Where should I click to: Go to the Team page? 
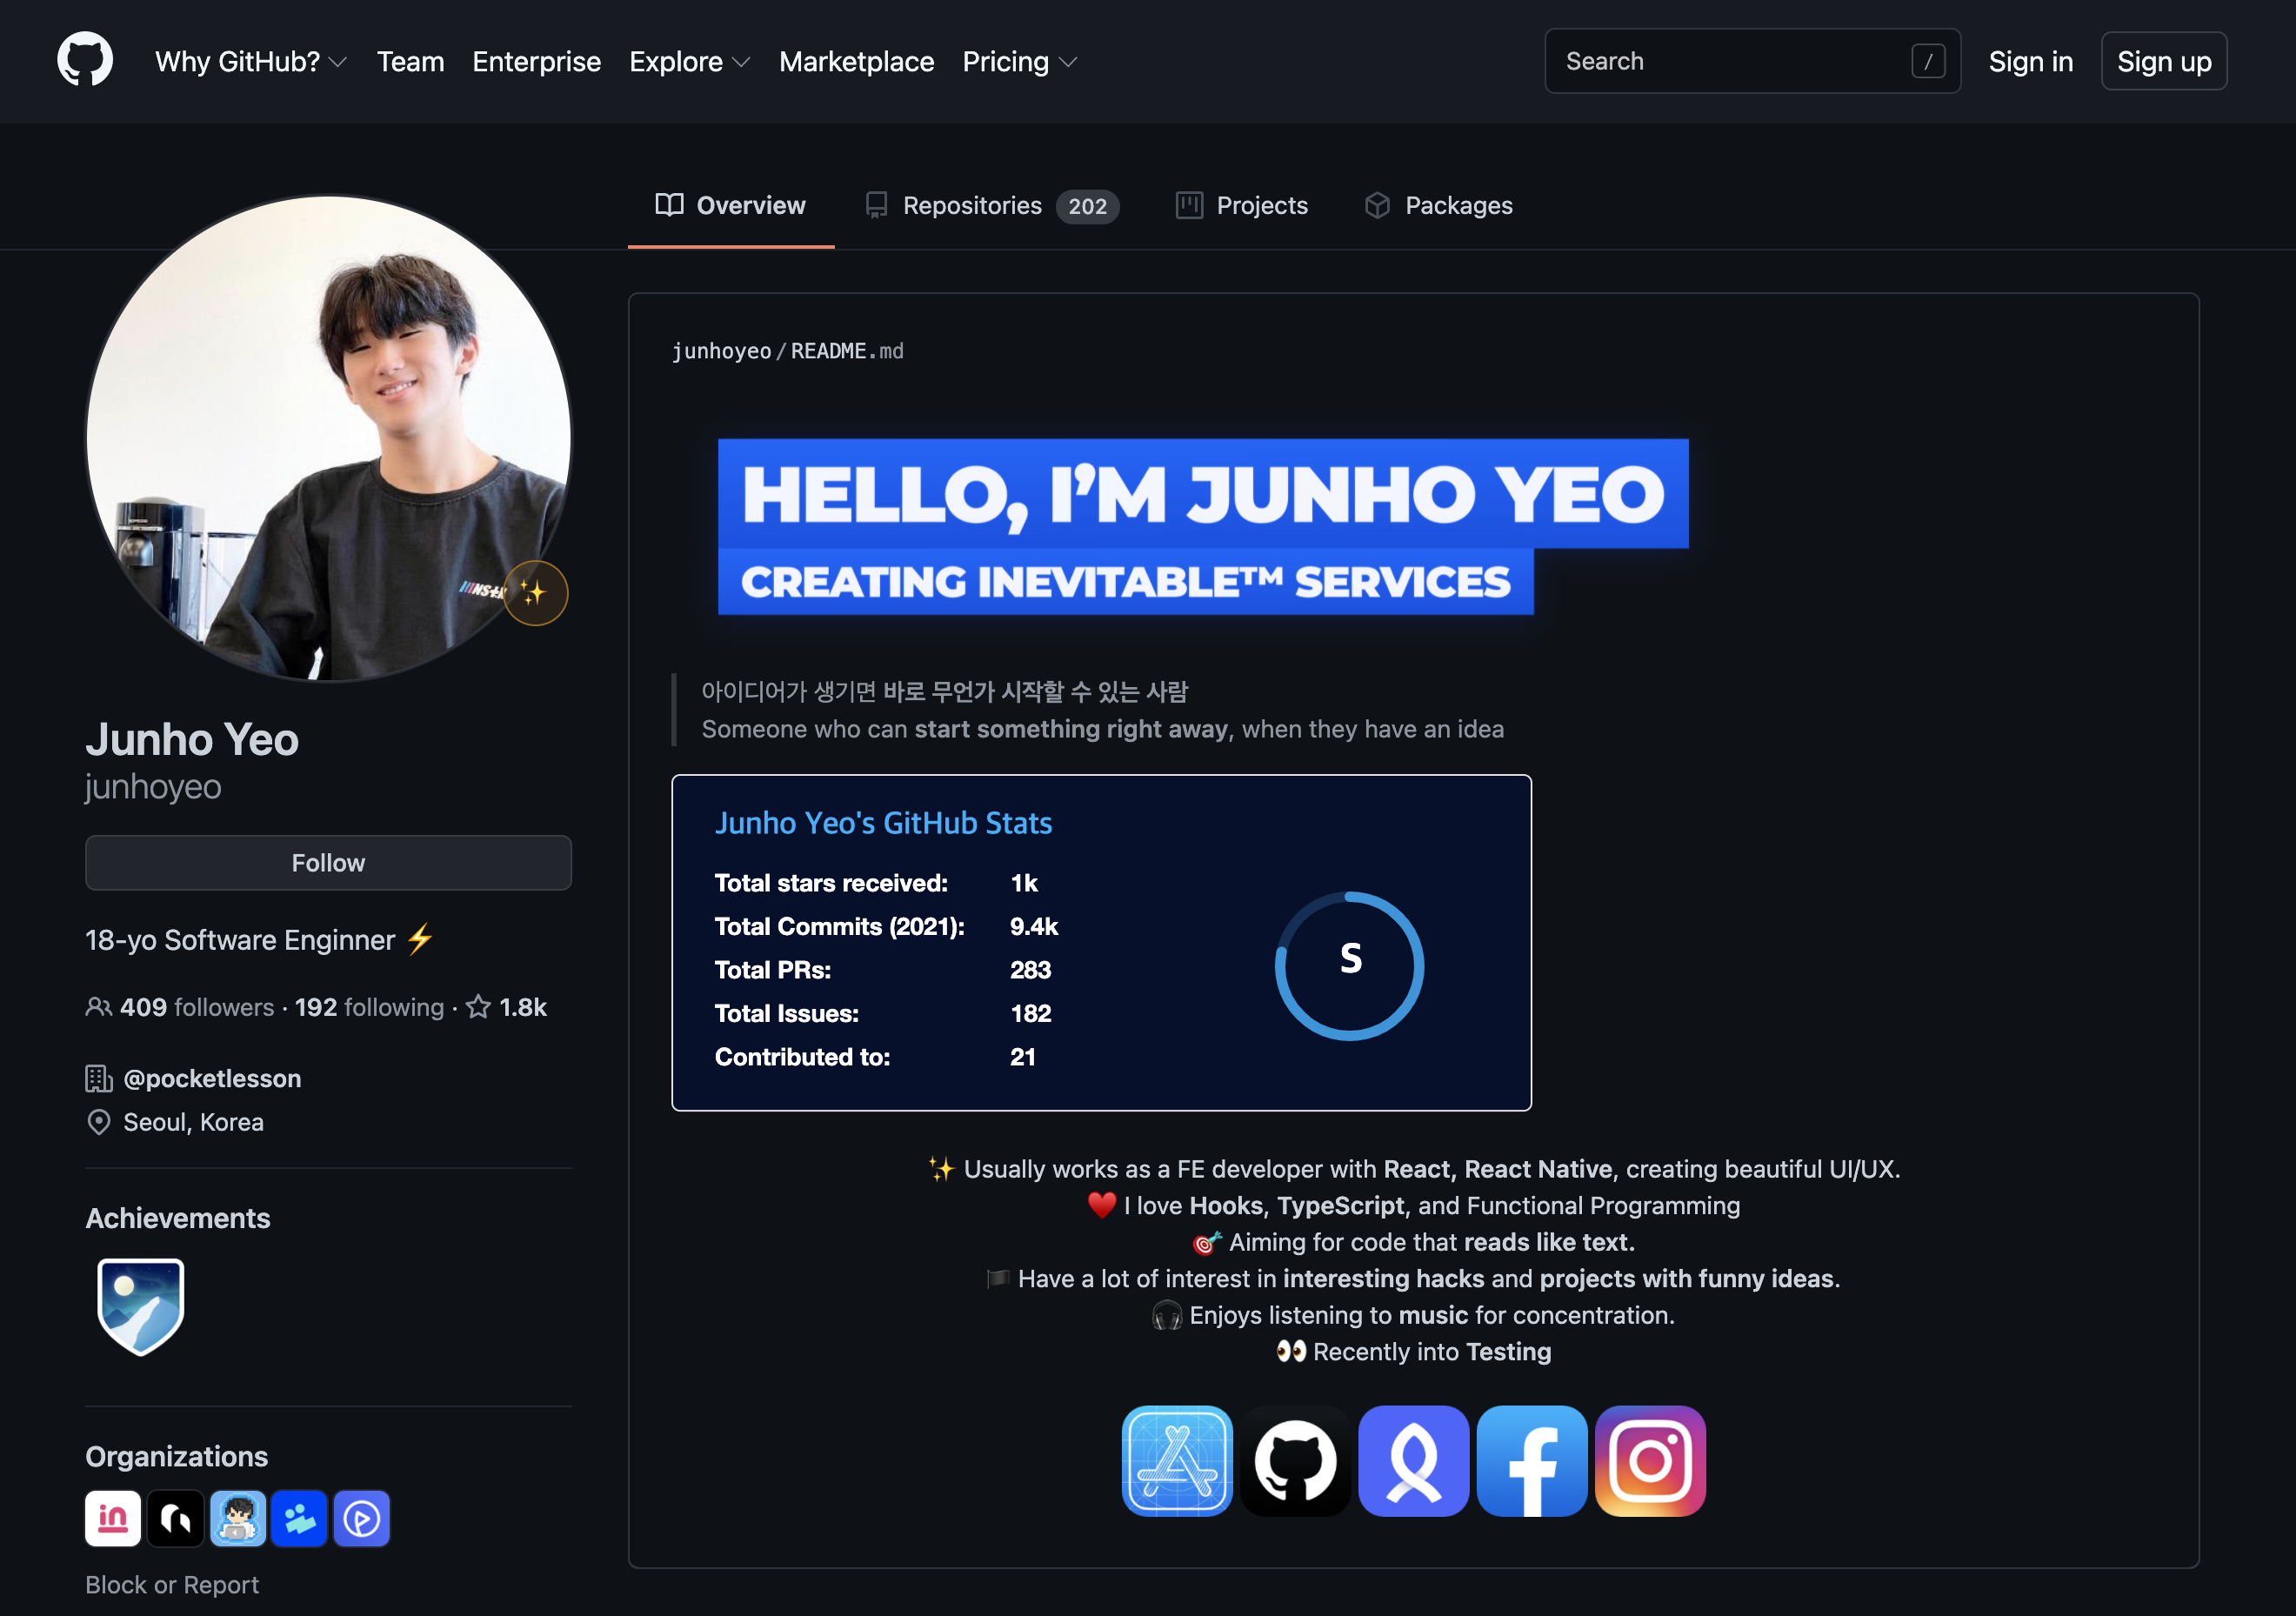click(x=410, y=61)
